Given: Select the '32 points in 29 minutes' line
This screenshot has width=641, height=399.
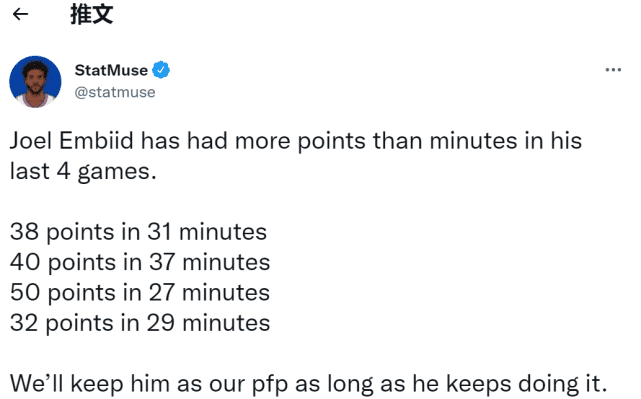Looking at the screenshot, I should [140, 323].
